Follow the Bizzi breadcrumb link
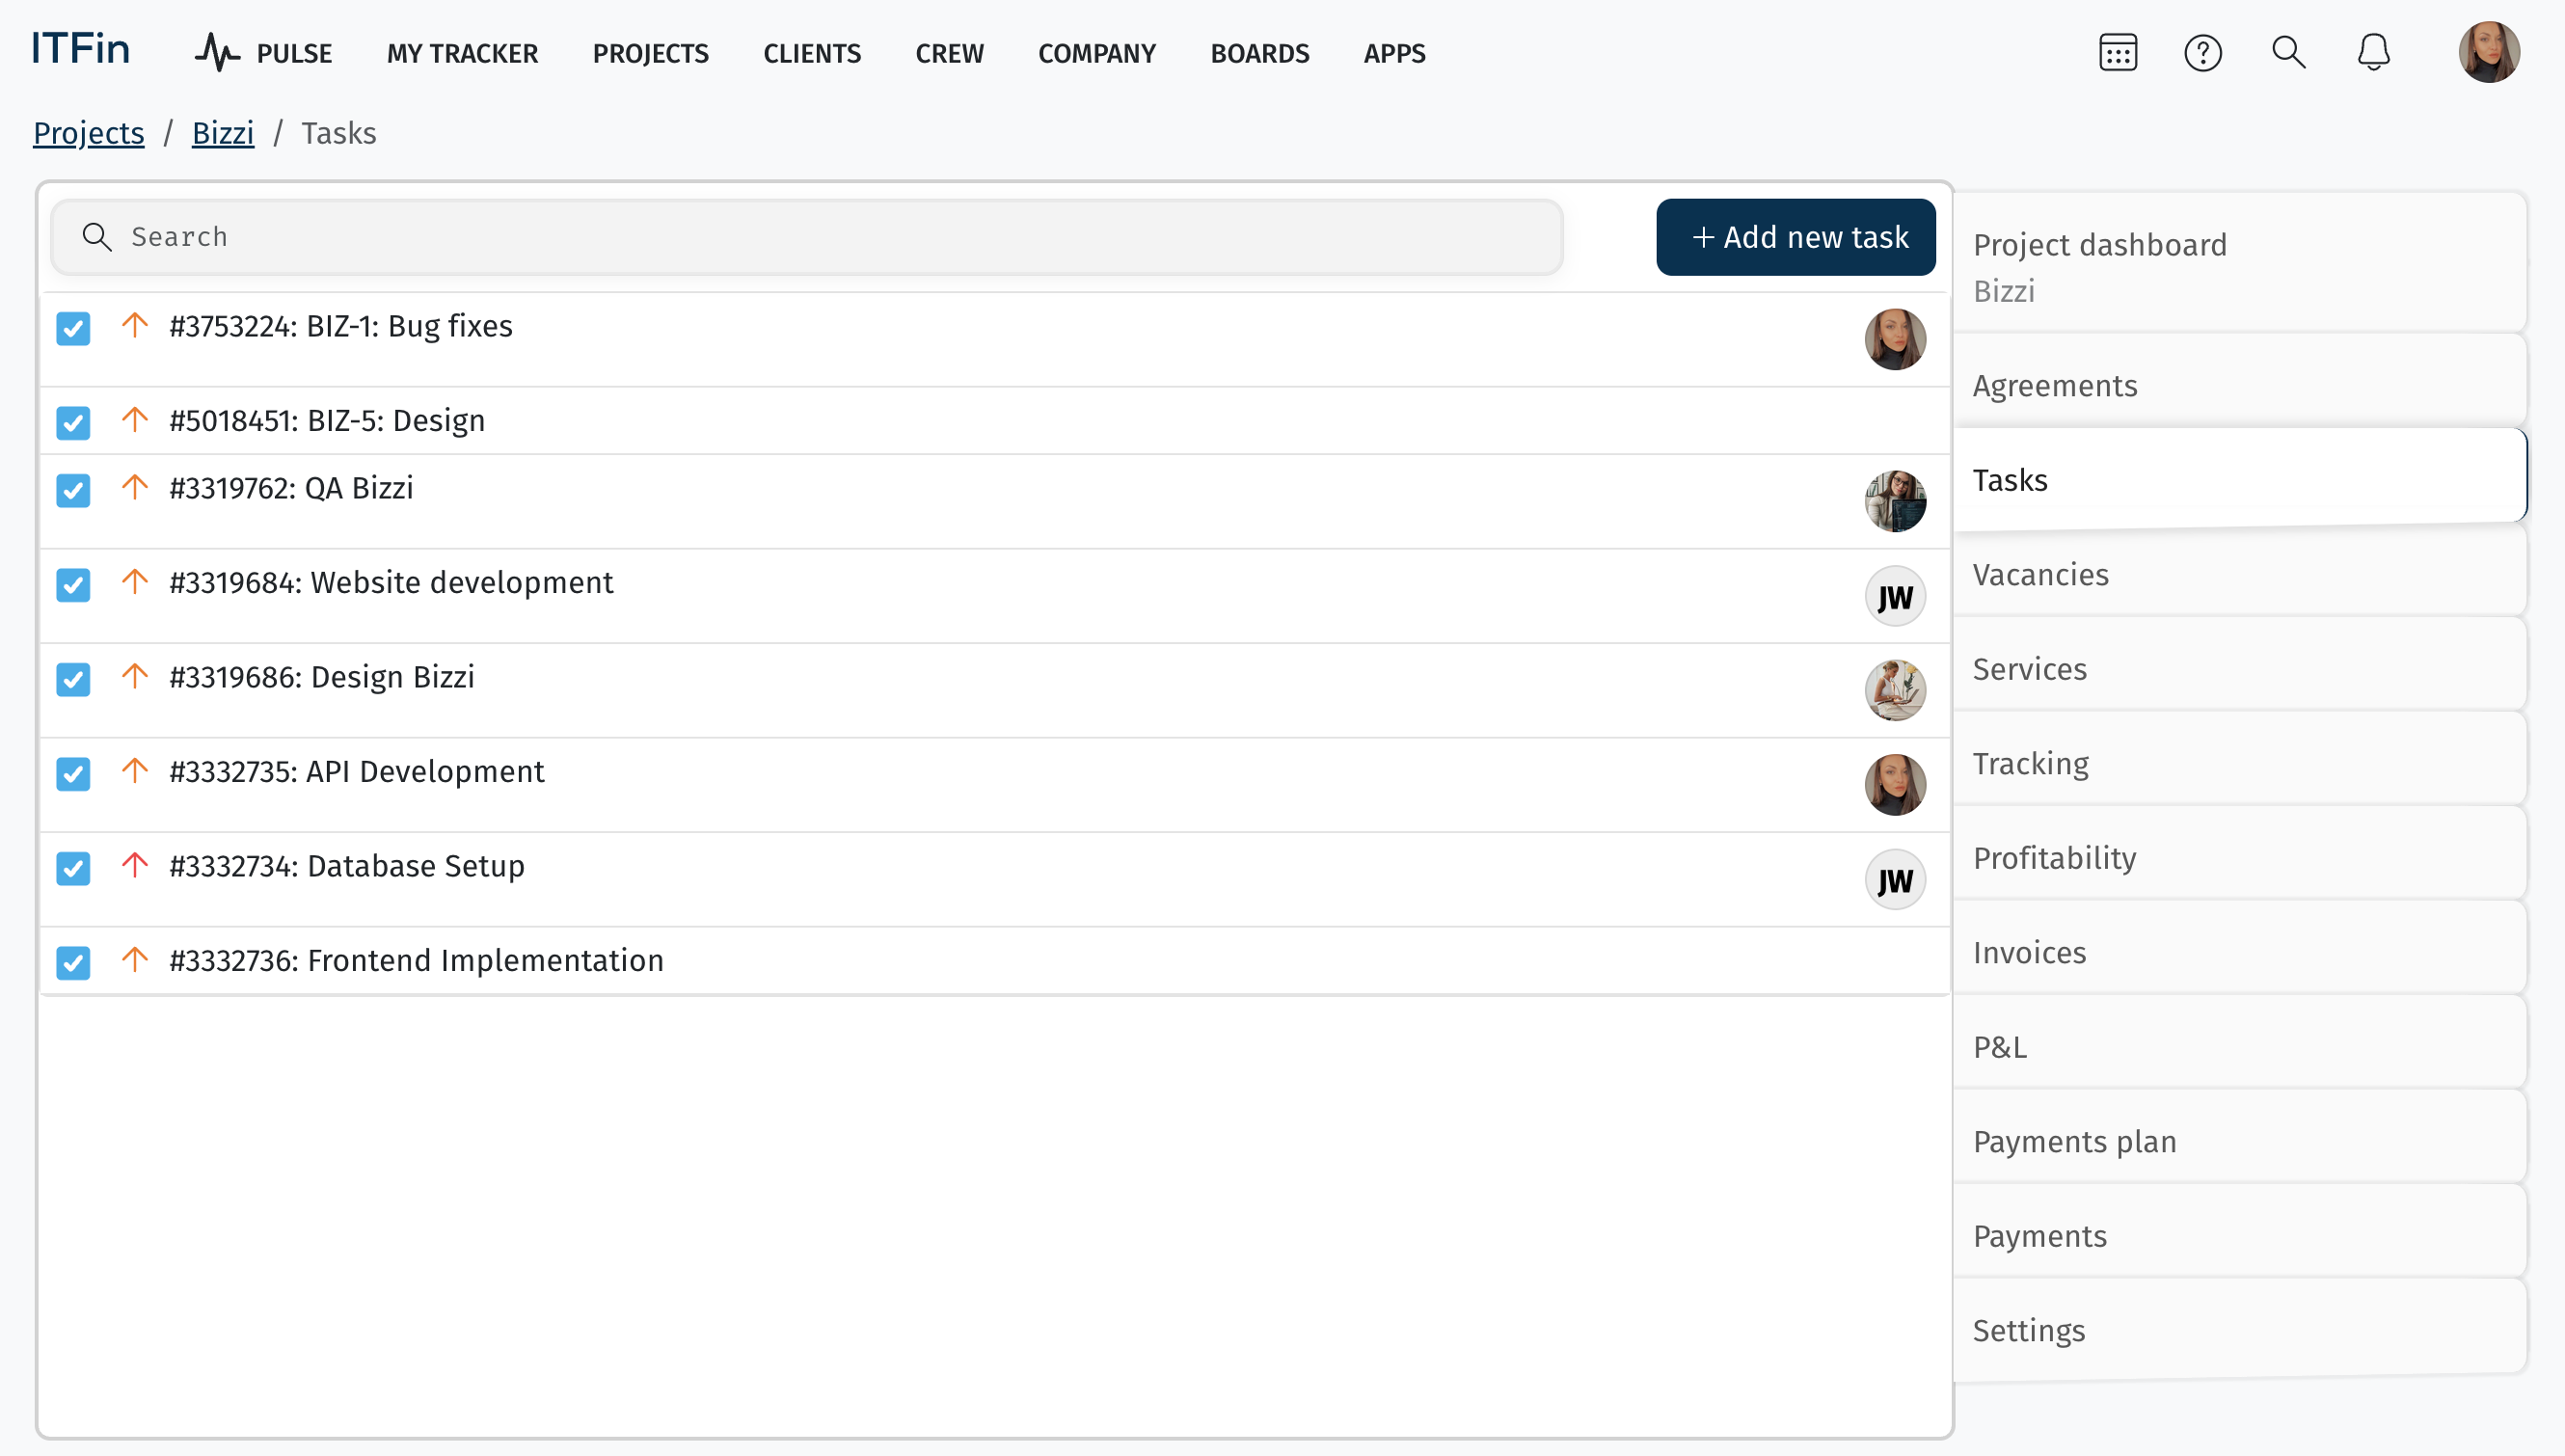 coord(222,133)
